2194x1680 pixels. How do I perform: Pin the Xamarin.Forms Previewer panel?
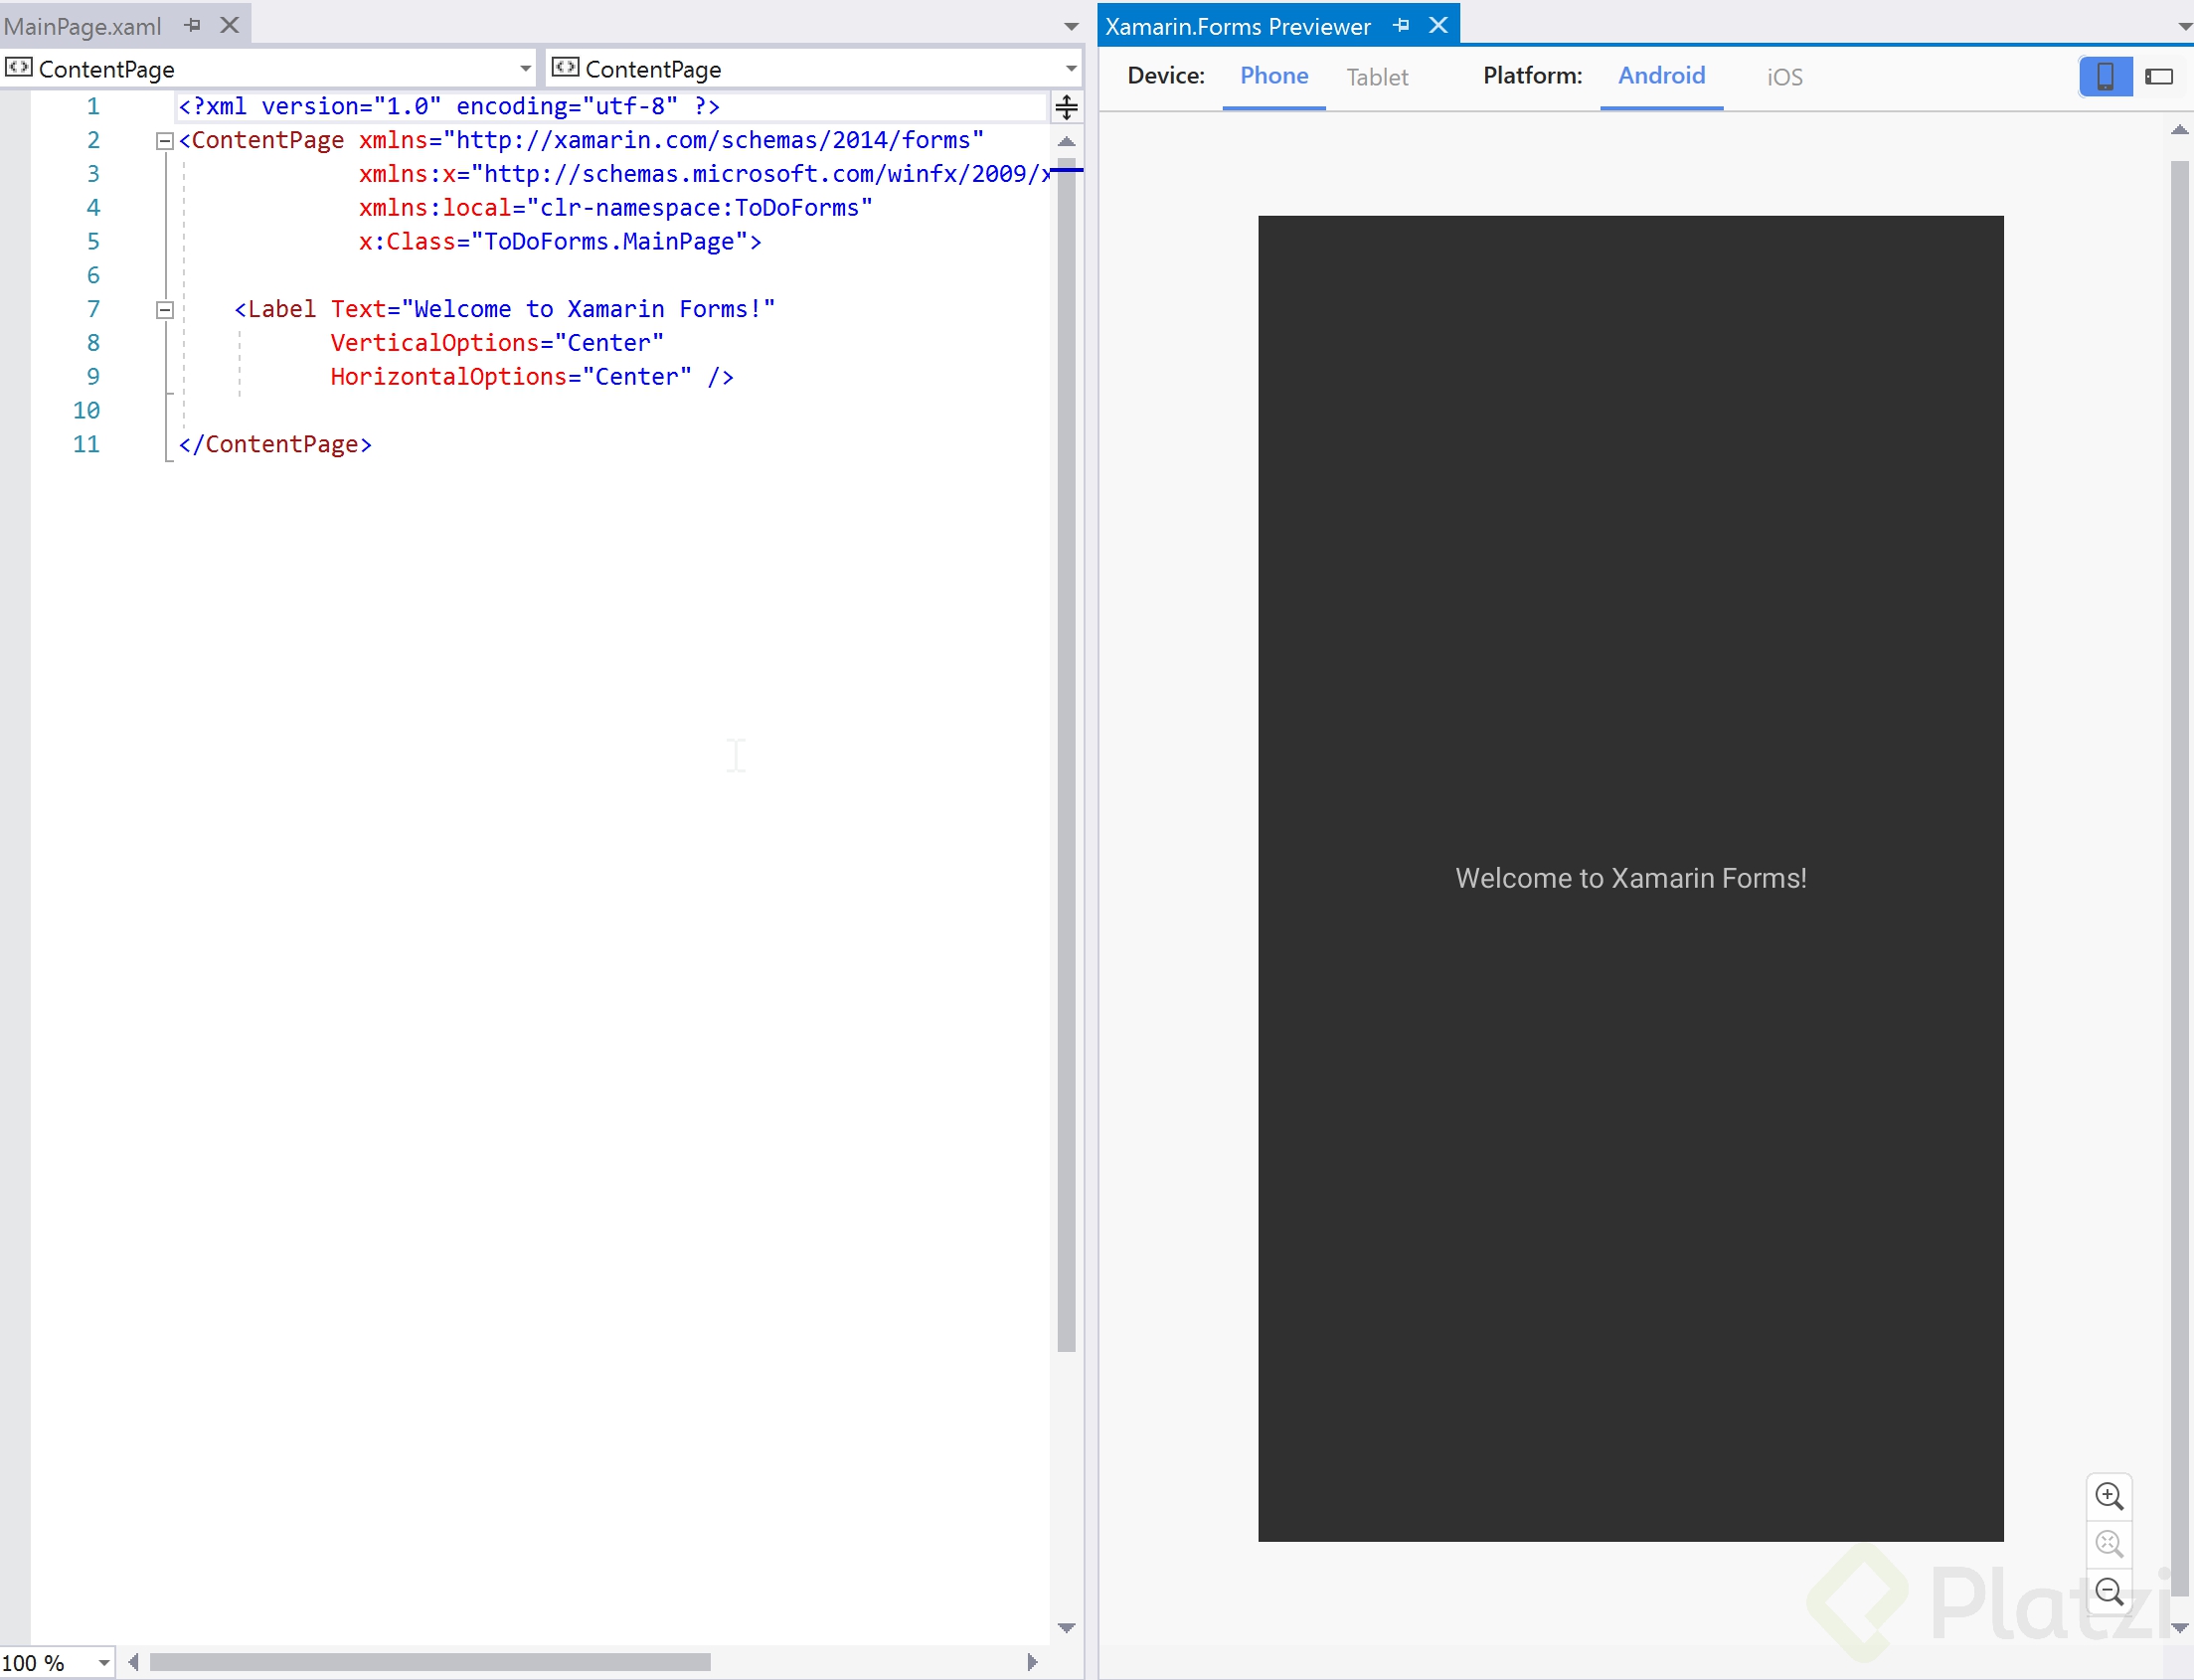pyautogui.click(x=1401, y=25)
